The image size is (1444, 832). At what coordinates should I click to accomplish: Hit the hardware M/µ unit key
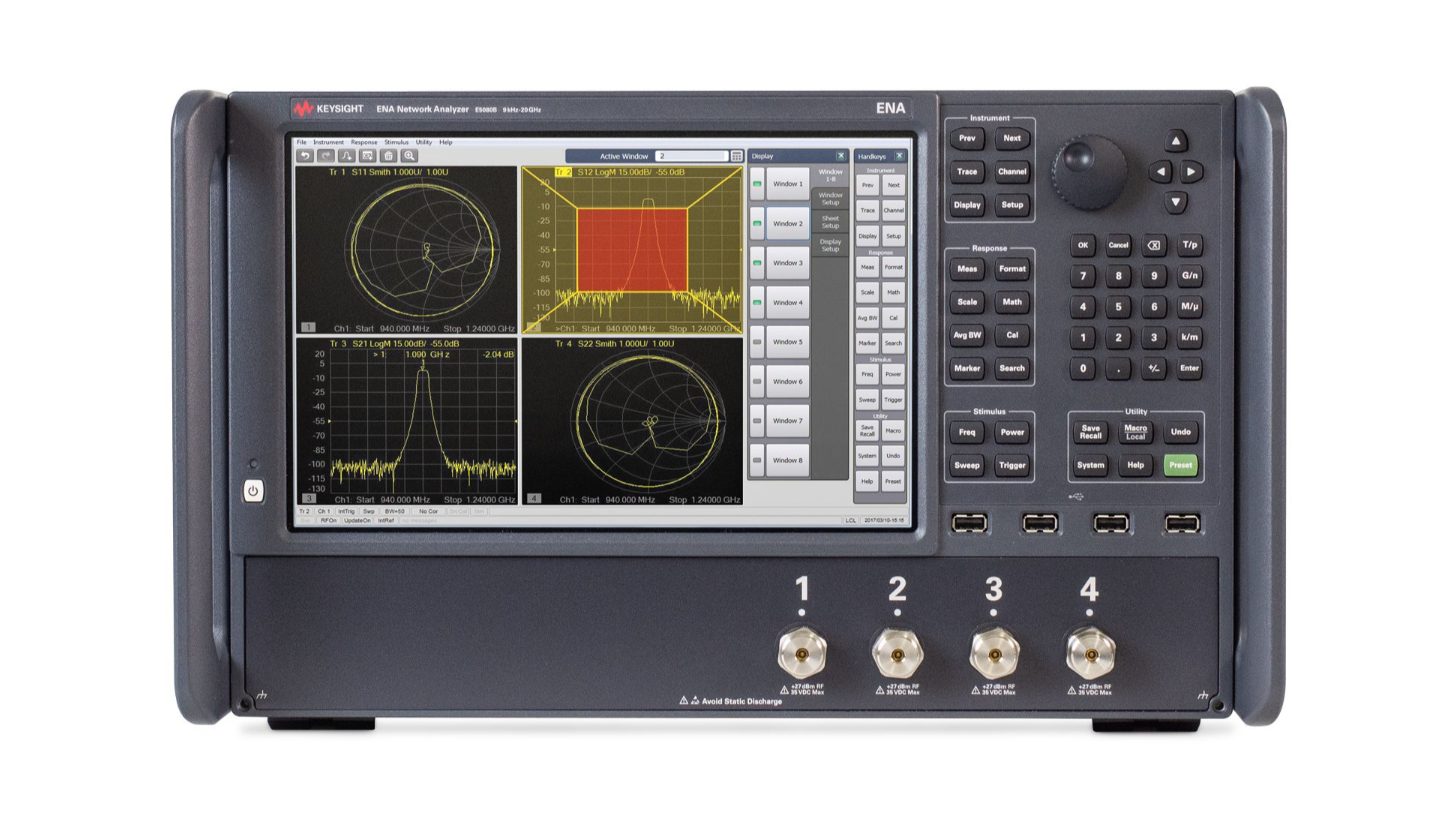point(1189,306)
